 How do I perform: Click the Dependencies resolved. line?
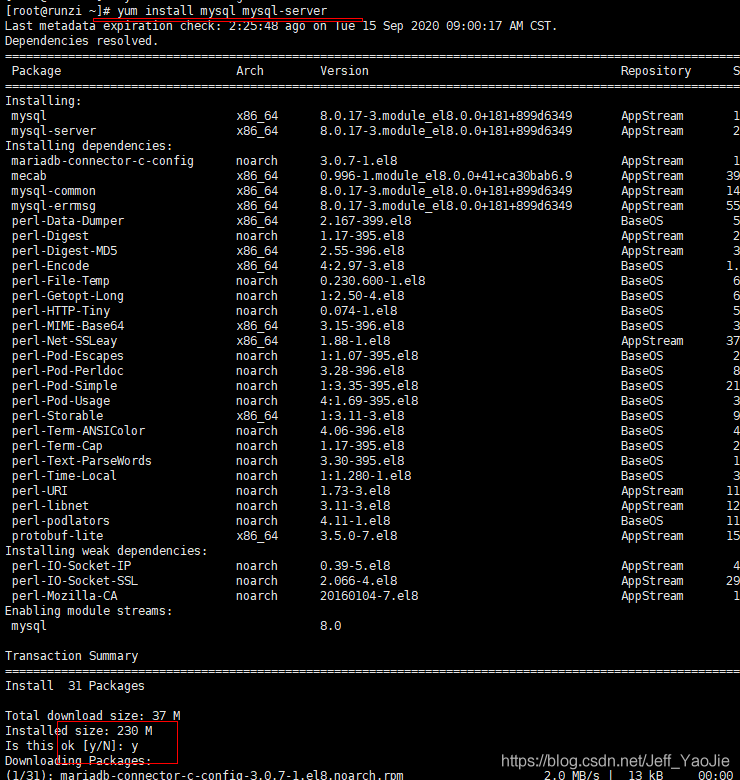click(x=82, y=41)
